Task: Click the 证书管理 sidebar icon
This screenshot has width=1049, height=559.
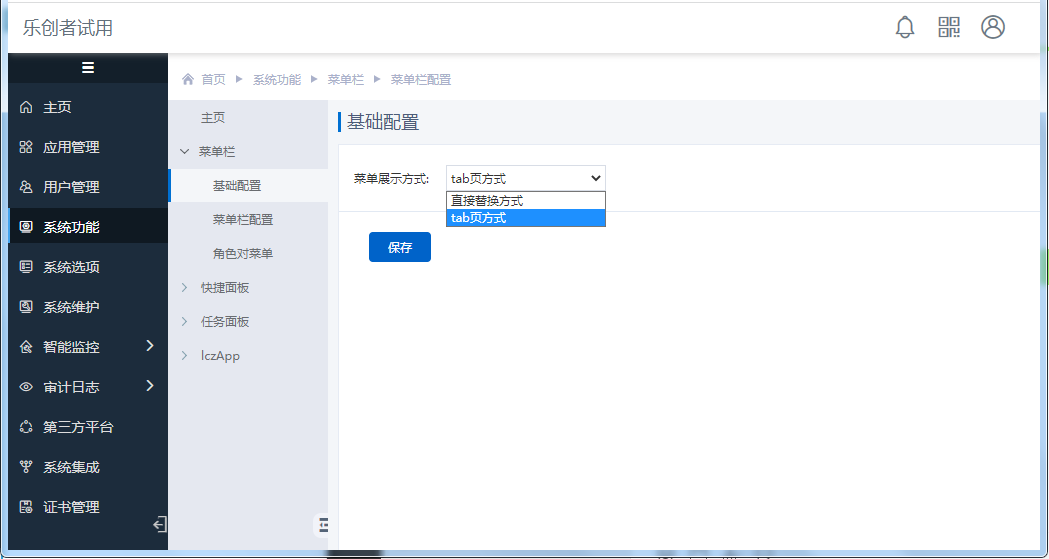Action: [26, 507]
